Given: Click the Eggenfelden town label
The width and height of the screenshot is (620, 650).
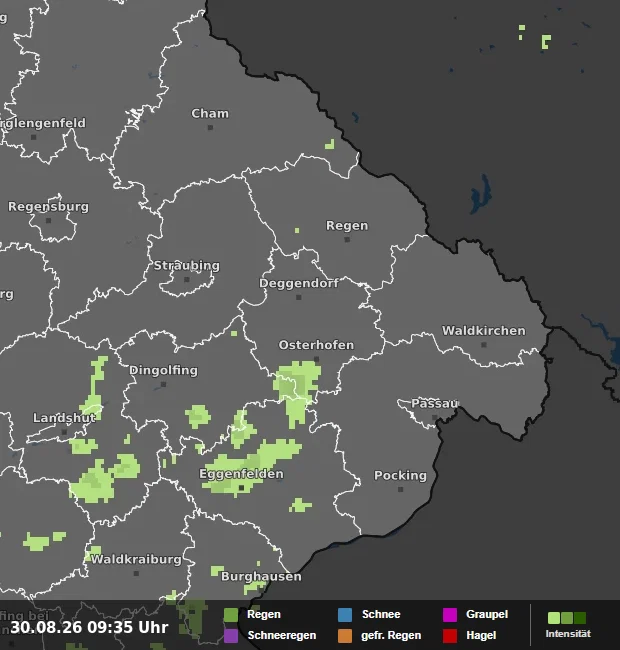Looking at the screenshot, I should click(241, 474).
